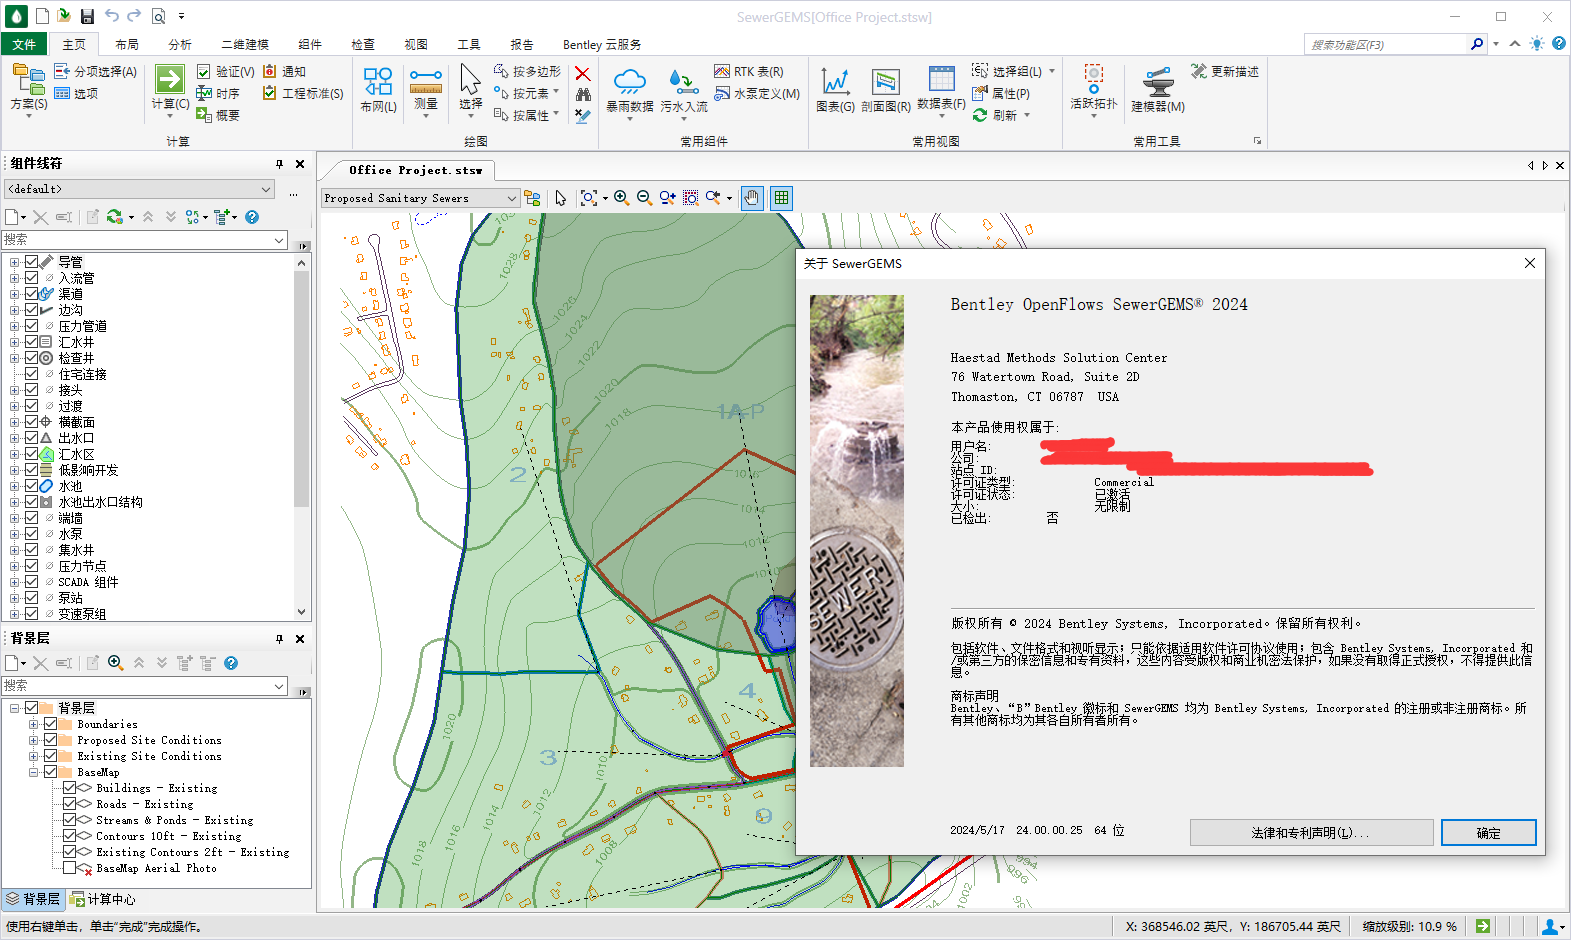Screen dimensions: 1571x940
Task: Toggle Buildings - Existing layer checkbox
Action: click(x=70, y=788)
